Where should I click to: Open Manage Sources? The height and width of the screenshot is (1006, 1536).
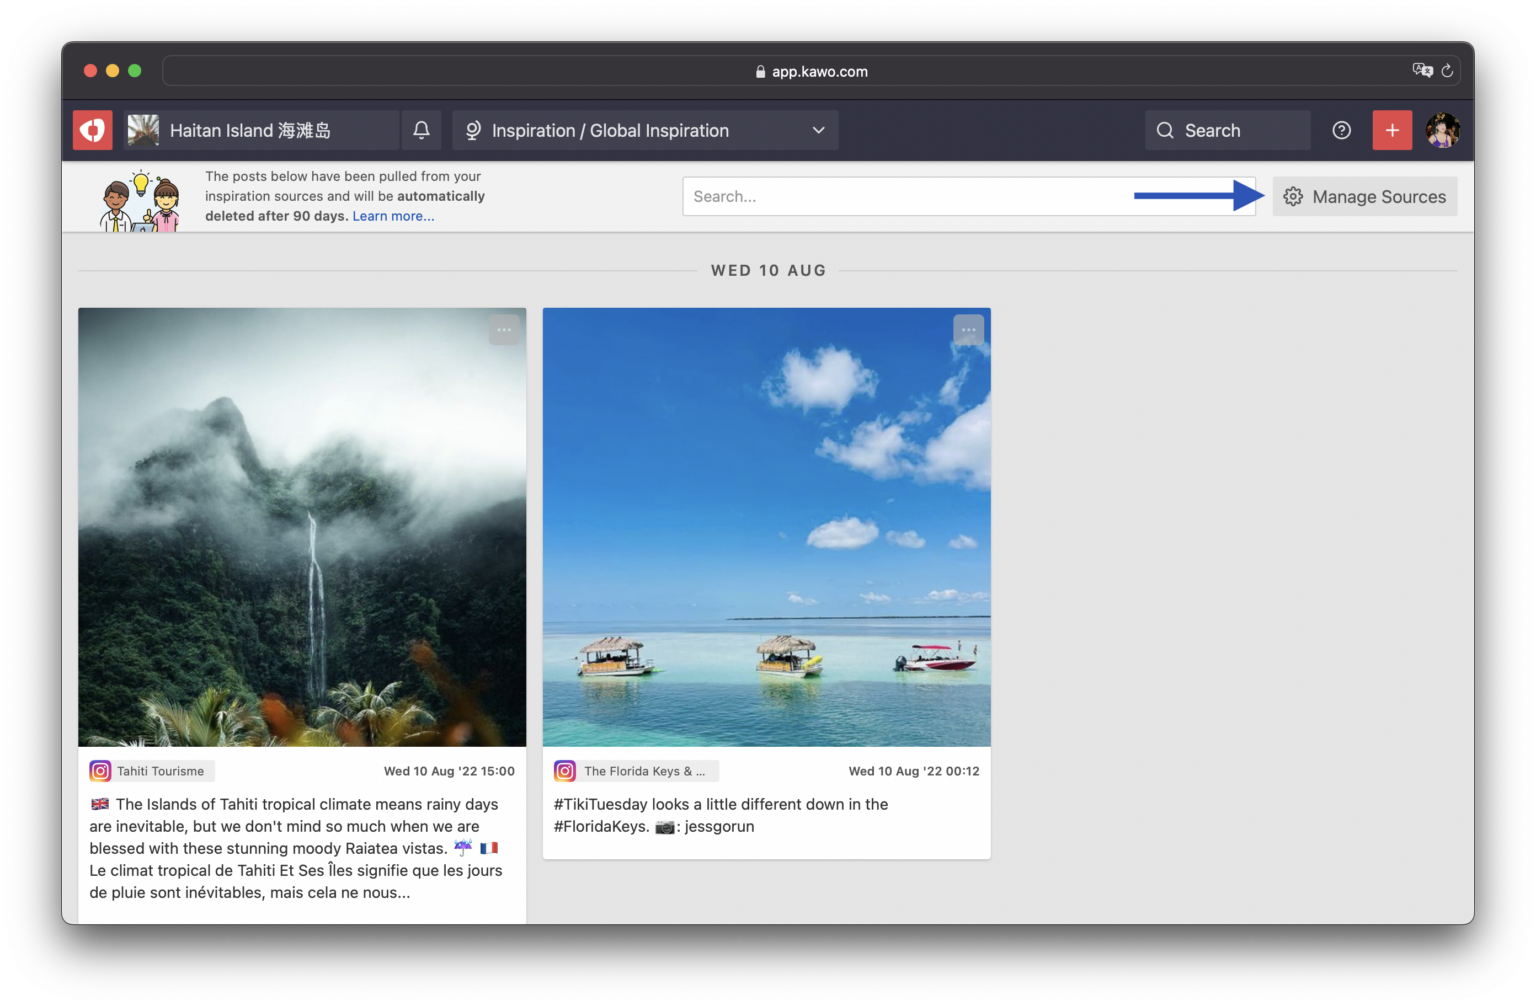1378,196
